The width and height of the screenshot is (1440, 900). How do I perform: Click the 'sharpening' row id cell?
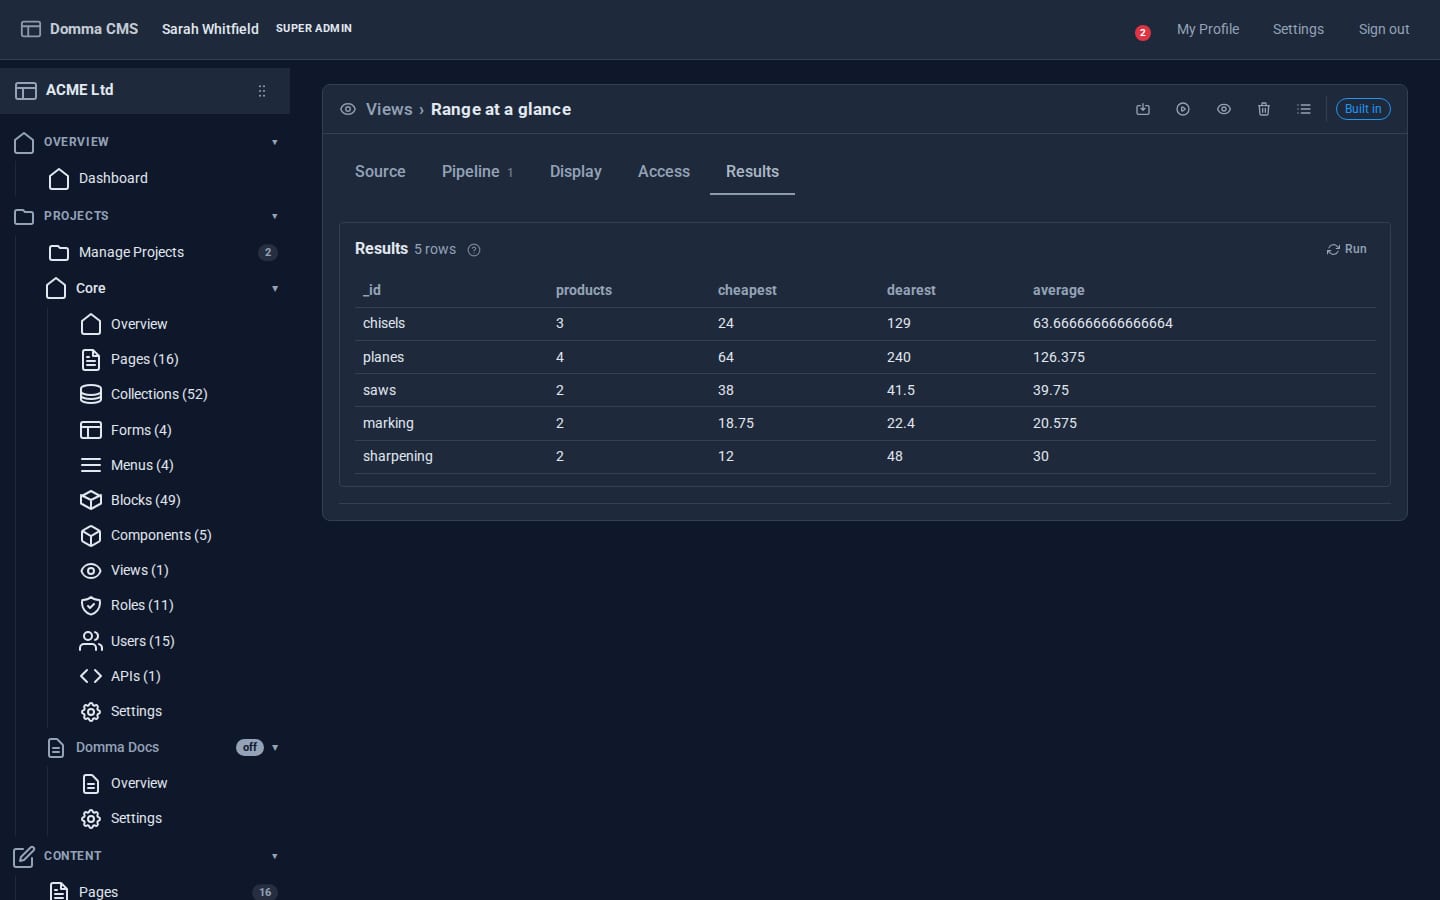pos(398,456)
